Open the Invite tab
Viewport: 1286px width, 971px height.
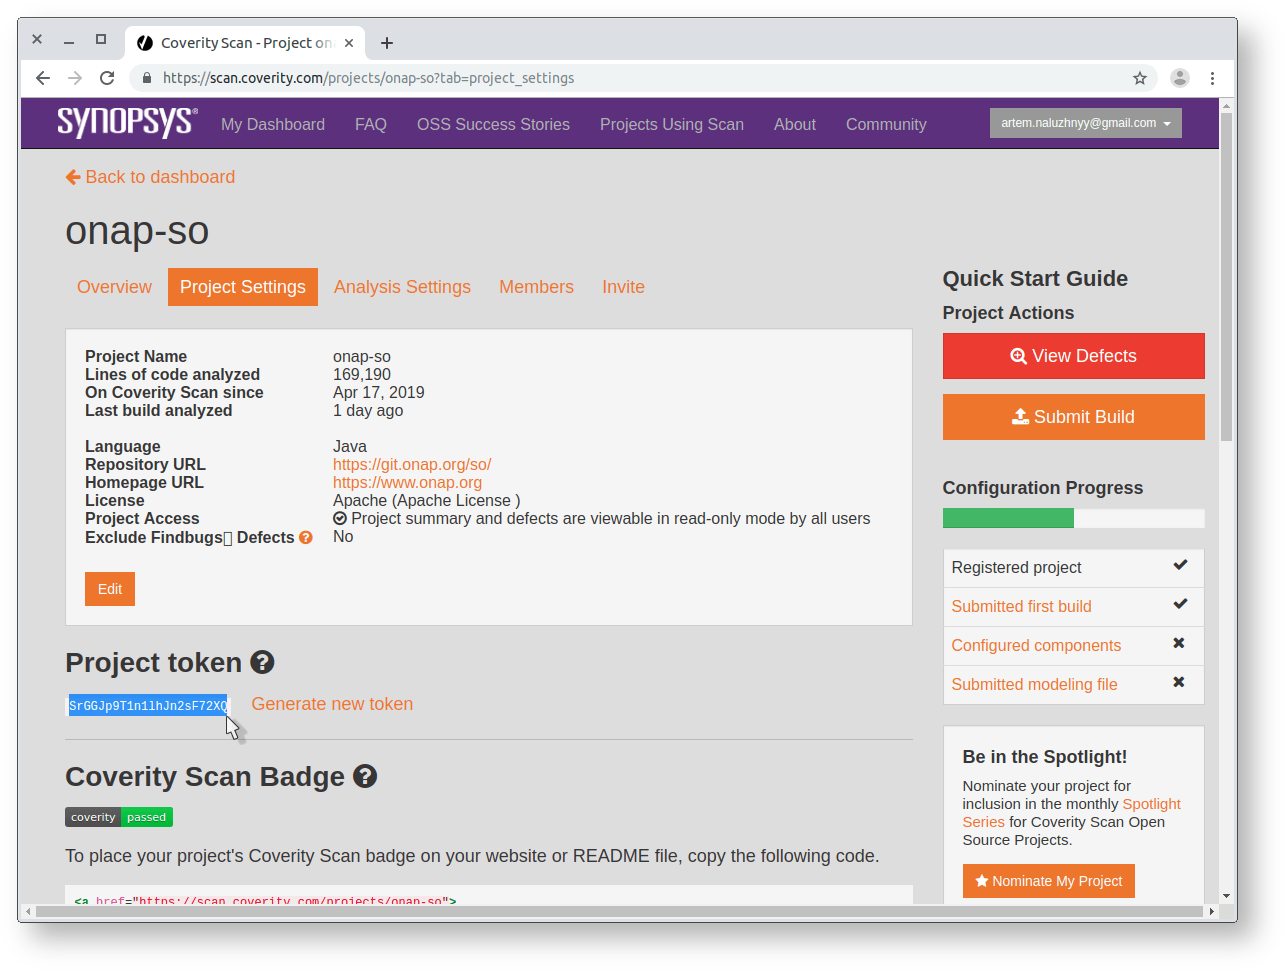coord(623,287)
